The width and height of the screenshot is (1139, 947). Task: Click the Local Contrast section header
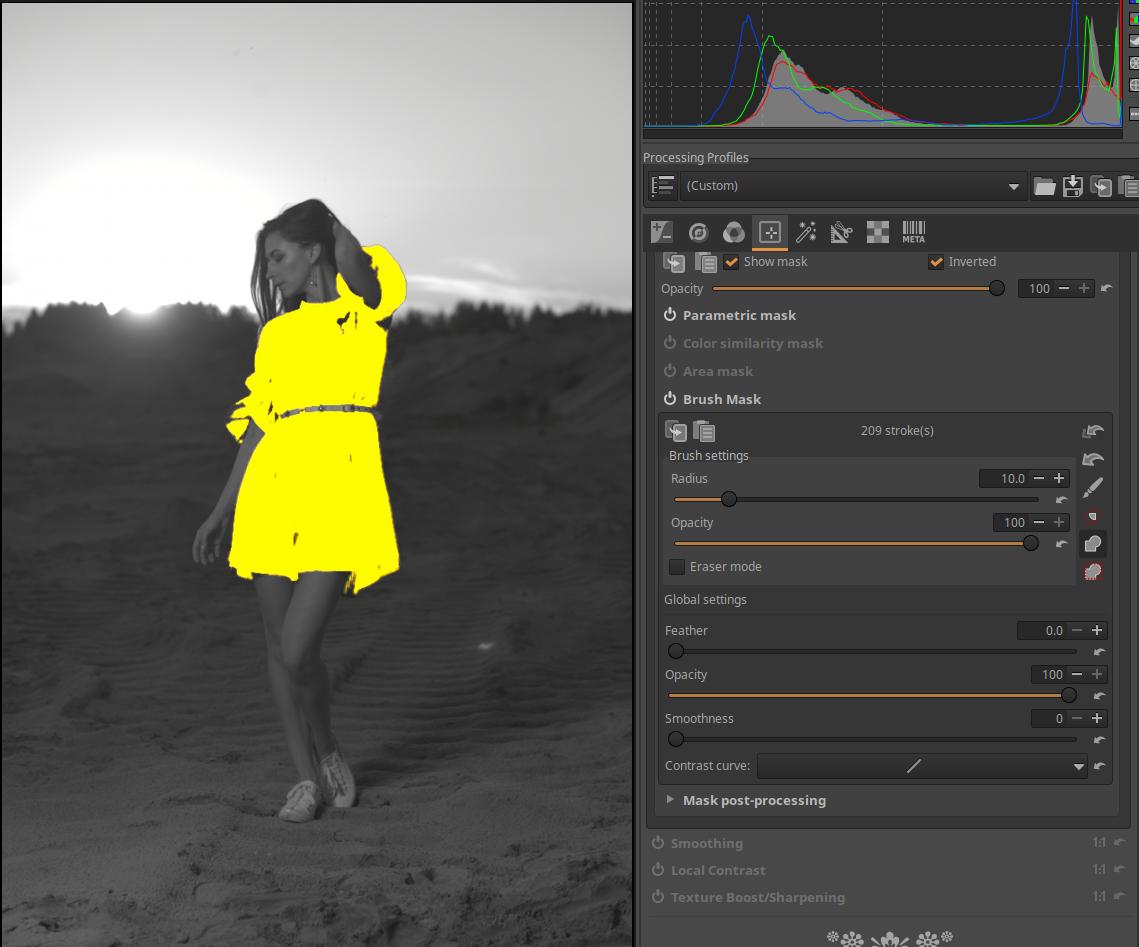click(x=718, y=870)
